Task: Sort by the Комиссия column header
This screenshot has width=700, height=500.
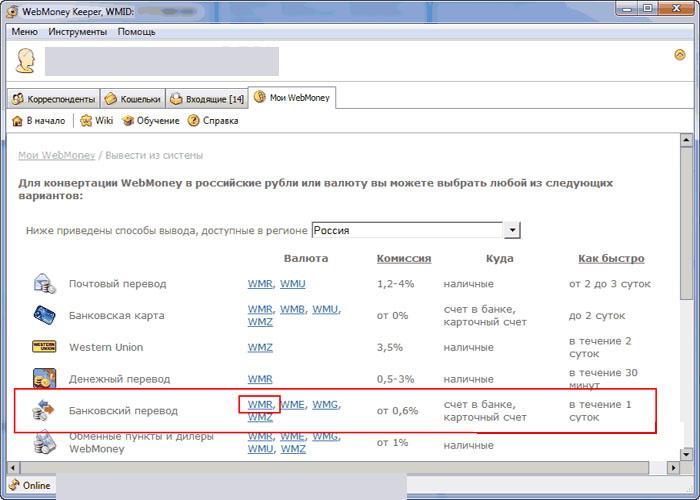Action: tap(404, 258)
